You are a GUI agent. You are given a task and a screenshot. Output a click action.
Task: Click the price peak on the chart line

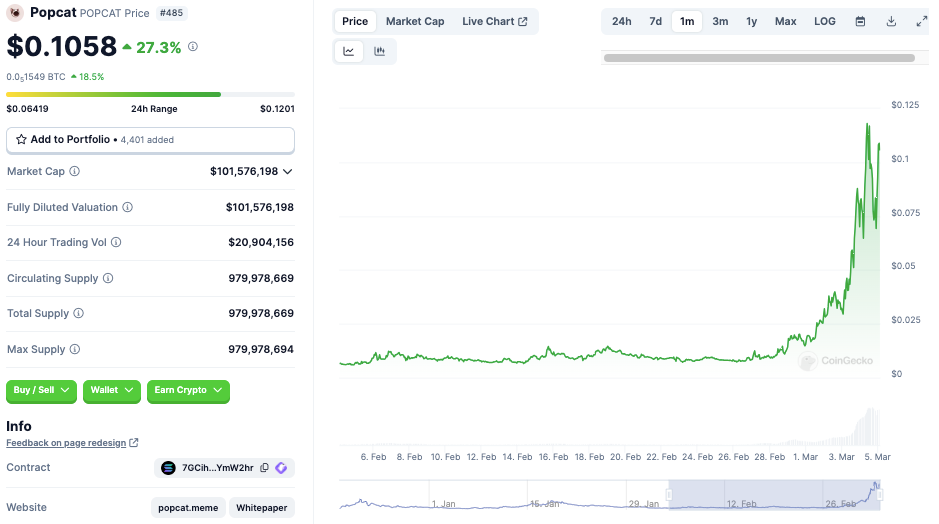tap(867, 124)
